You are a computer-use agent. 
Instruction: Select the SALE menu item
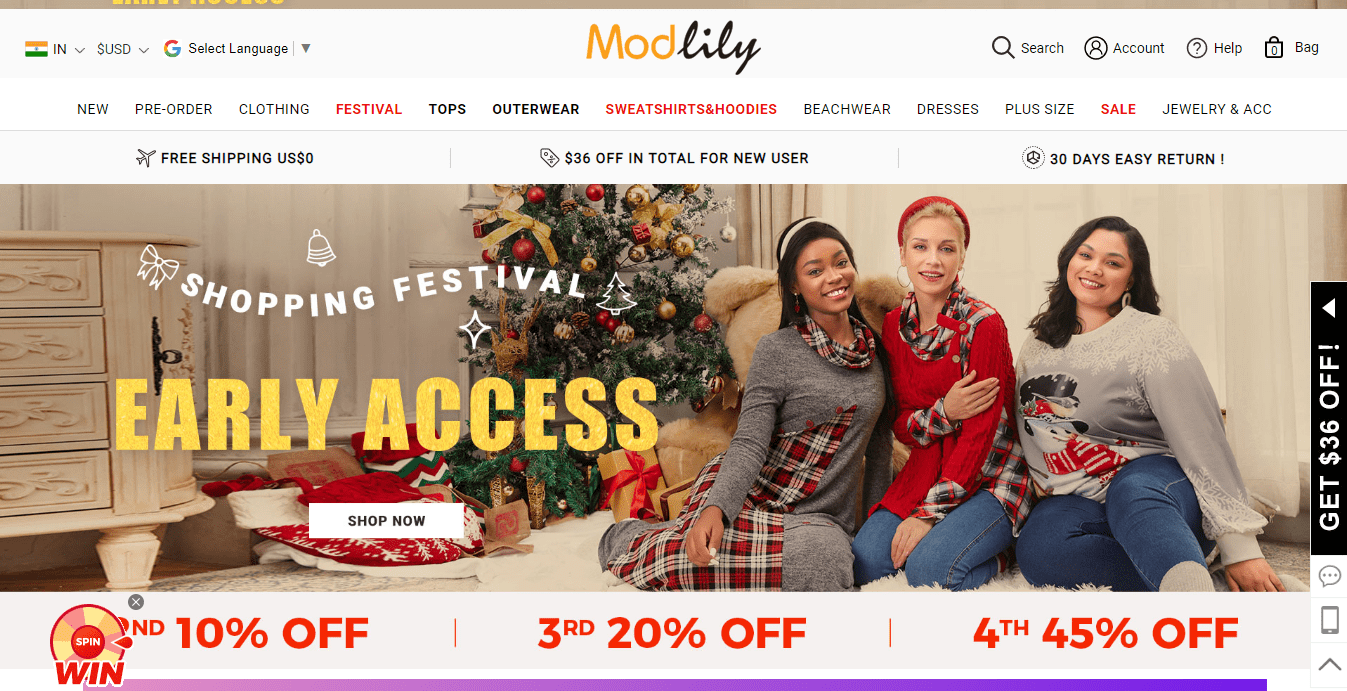click(1118, 109)
